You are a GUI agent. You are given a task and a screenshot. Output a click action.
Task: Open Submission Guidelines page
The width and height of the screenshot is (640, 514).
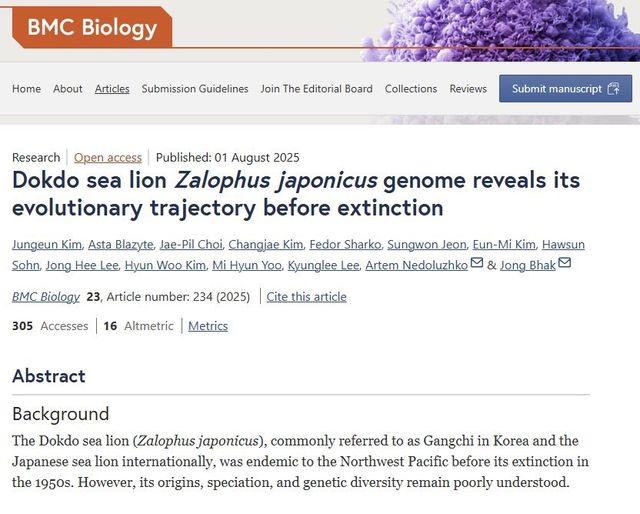[195, 89]
